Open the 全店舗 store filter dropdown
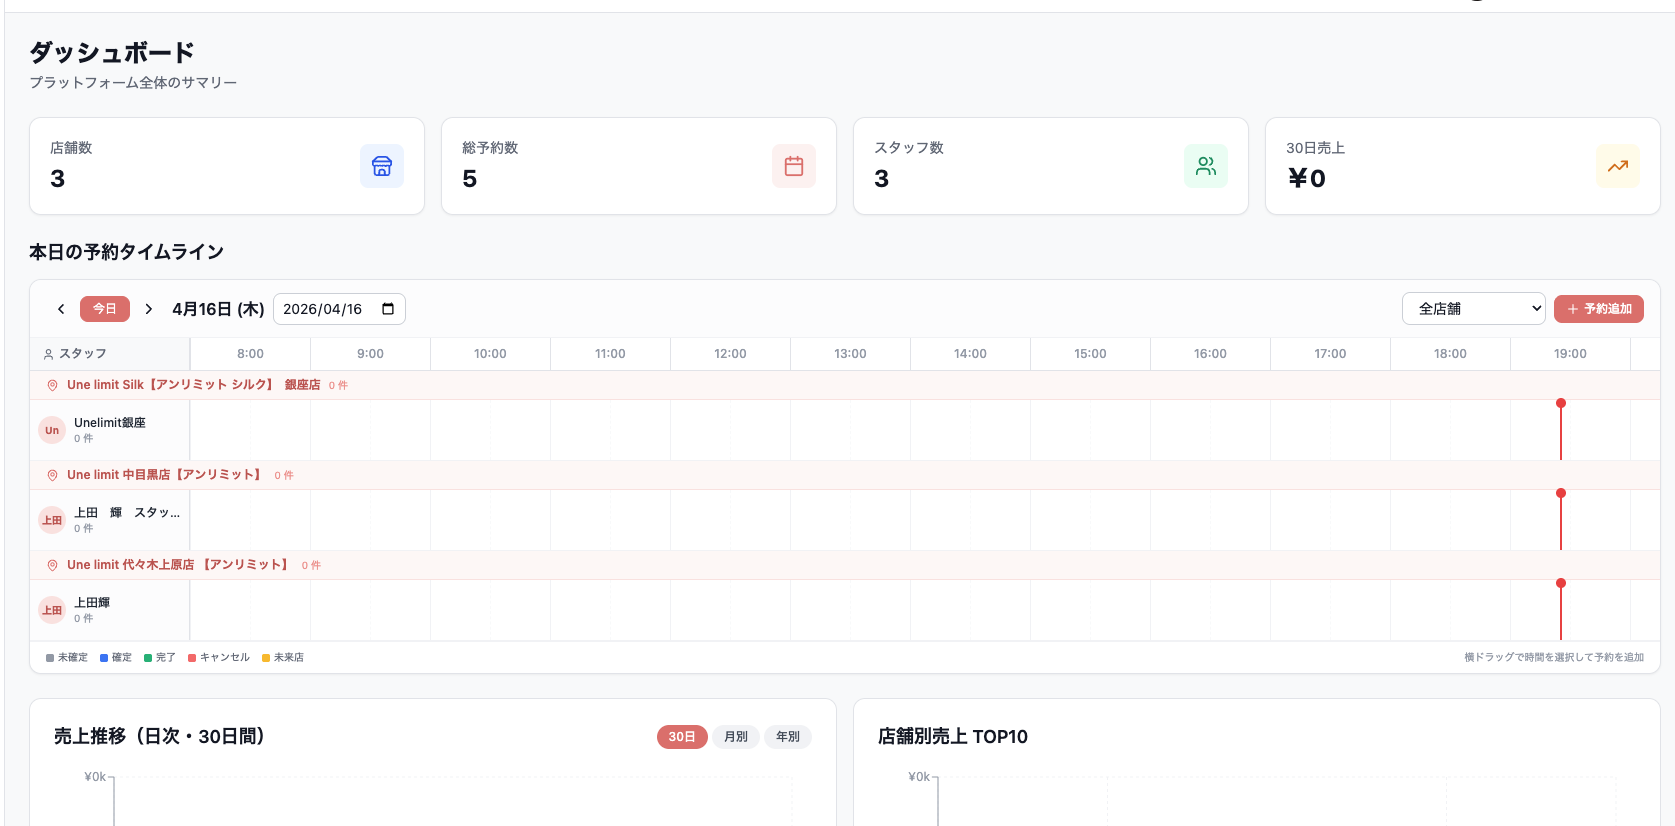Image resolution: width=1675 pixels, height=826 pixels. (1474, 309)
